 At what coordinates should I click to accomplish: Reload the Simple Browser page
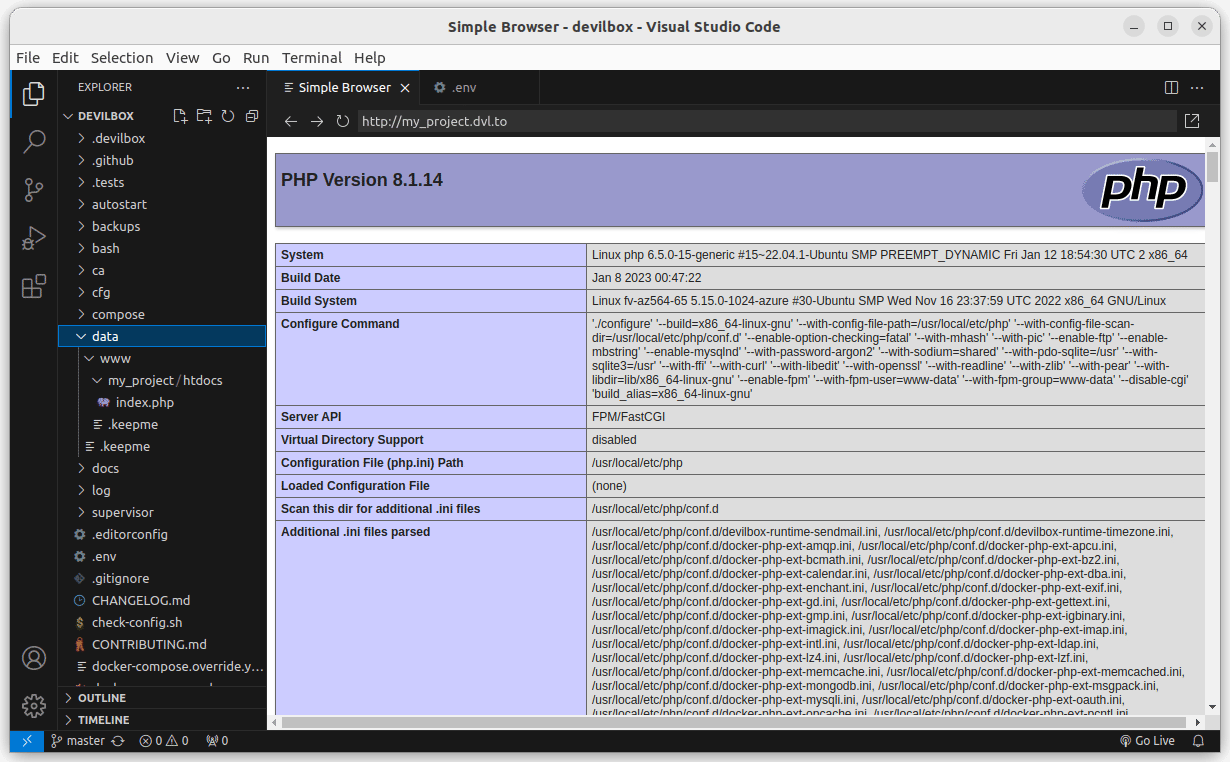pyautogui.click(x=342, y=121)
